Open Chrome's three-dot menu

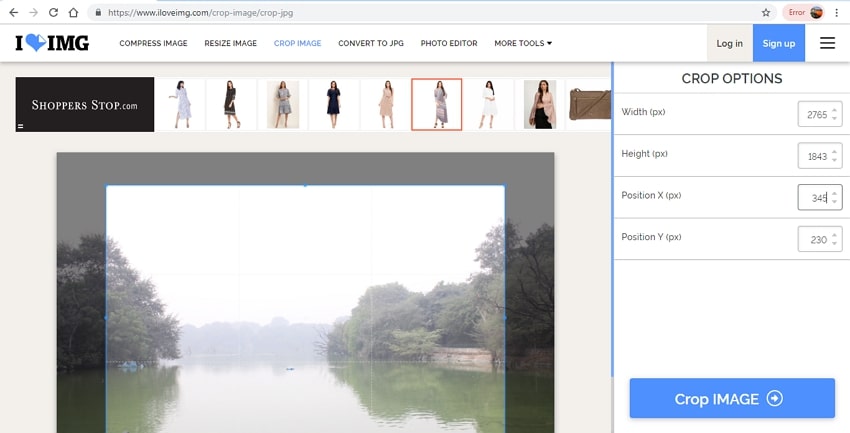836,13
